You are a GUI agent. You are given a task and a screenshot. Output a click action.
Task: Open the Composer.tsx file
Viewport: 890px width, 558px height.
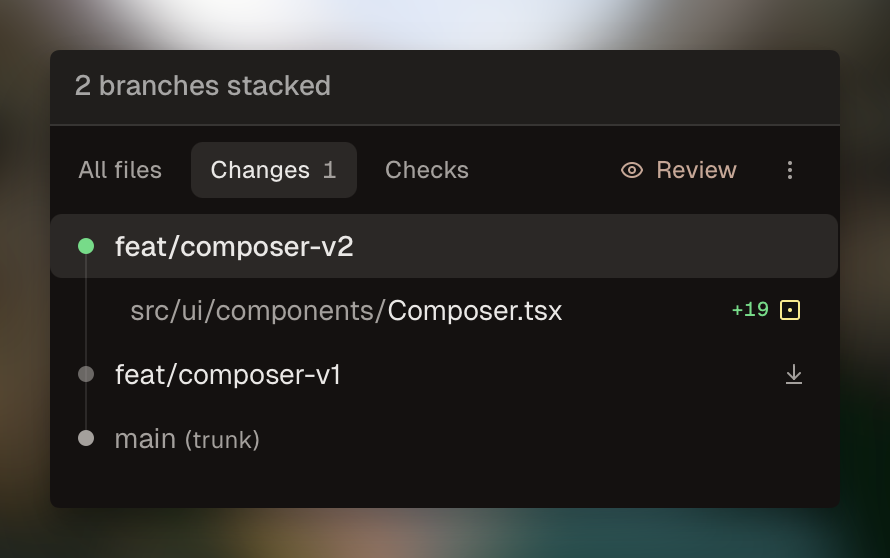[475, 310]
